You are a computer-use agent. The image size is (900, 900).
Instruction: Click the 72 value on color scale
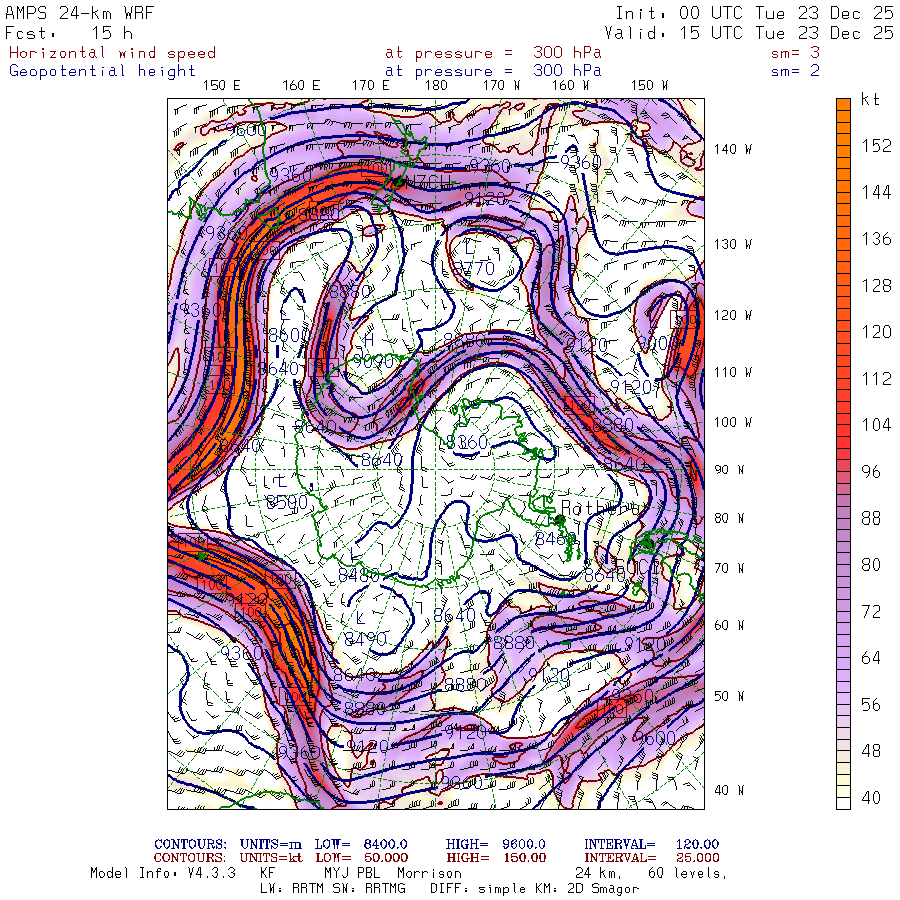(x=871, y=611)
